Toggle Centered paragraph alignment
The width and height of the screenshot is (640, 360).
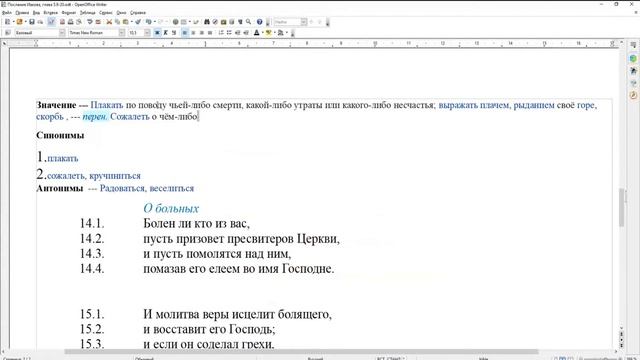click(193, 33)
